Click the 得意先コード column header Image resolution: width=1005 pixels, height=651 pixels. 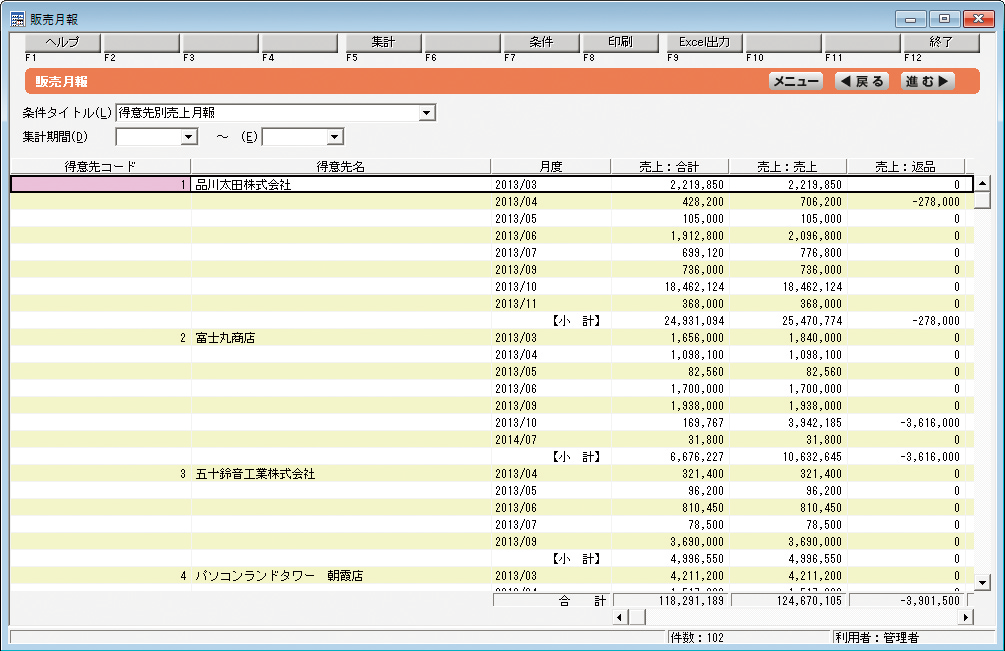pyautogui.click(x=100, y=167)
